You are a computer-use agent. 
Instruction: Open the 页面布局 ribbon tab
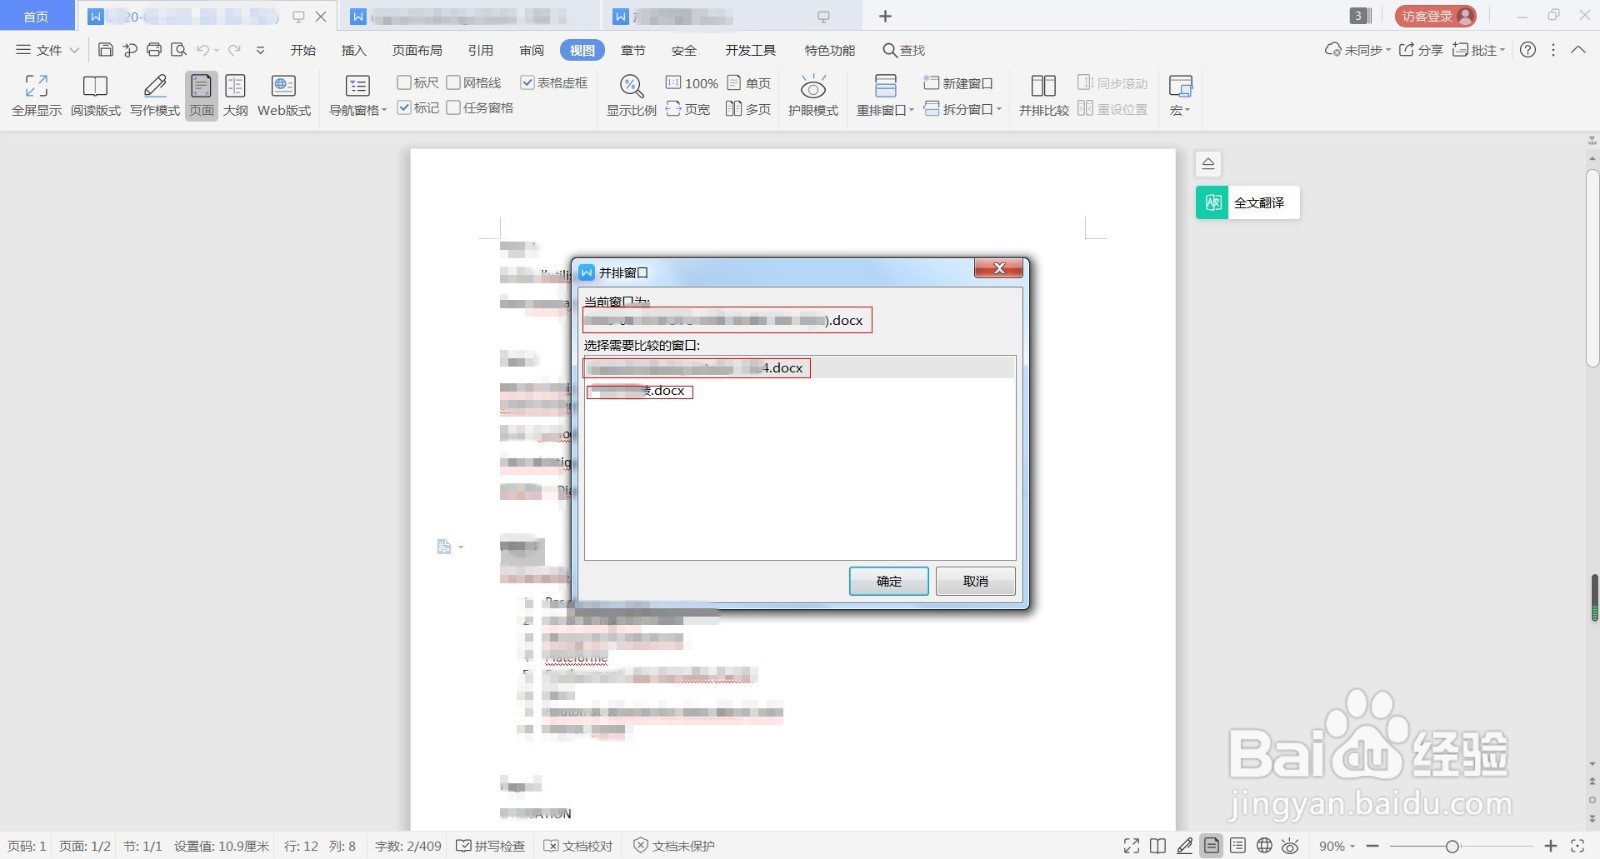[417, 50]
